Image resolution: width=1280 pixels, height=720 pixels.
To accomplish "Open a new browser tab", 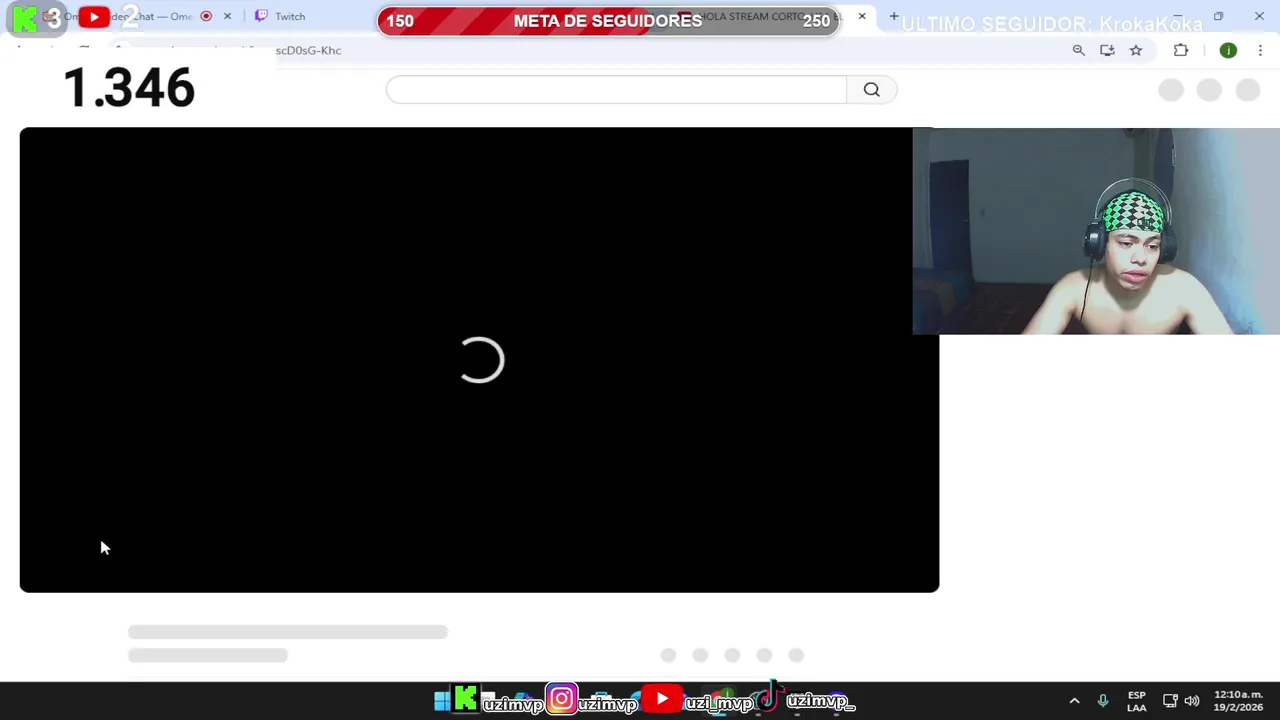I will pyautogui.click(x=893, y=16).
